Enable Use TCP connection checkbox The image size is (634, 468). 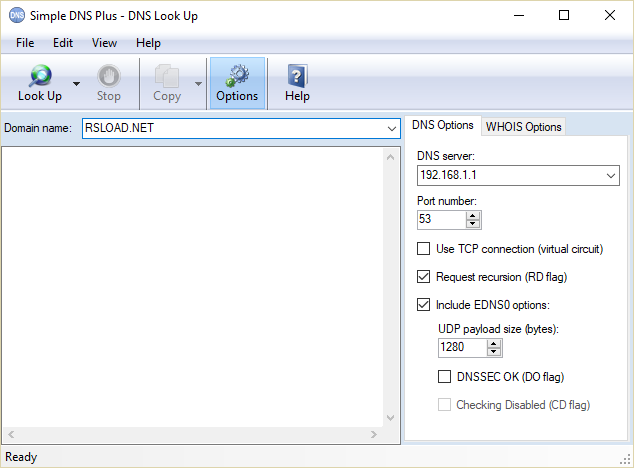[423, 248]
